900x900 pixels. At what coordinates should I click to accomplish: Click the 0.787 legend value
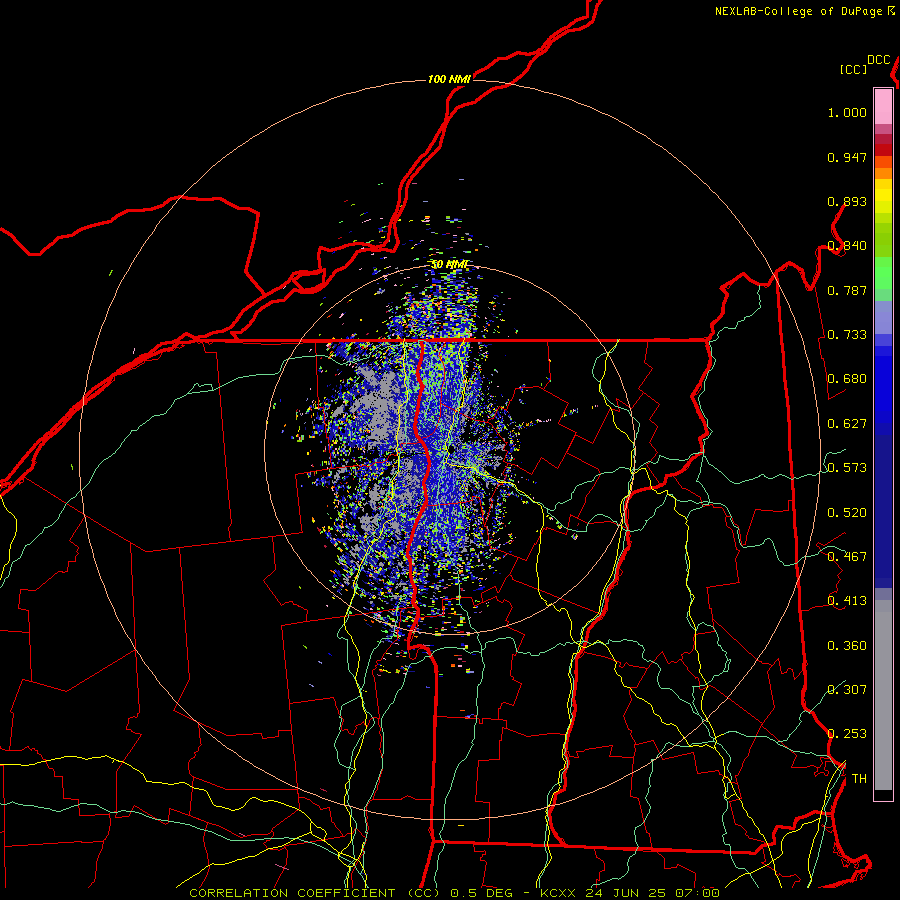[x=847, y=290]
